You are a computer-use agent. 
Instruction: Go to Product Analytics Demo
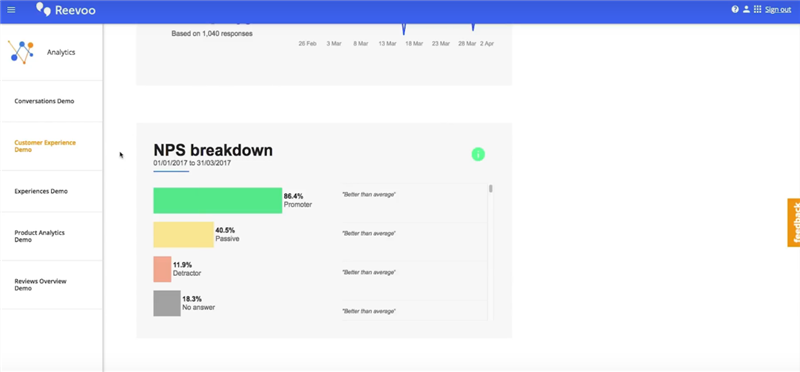click(39, 236)
